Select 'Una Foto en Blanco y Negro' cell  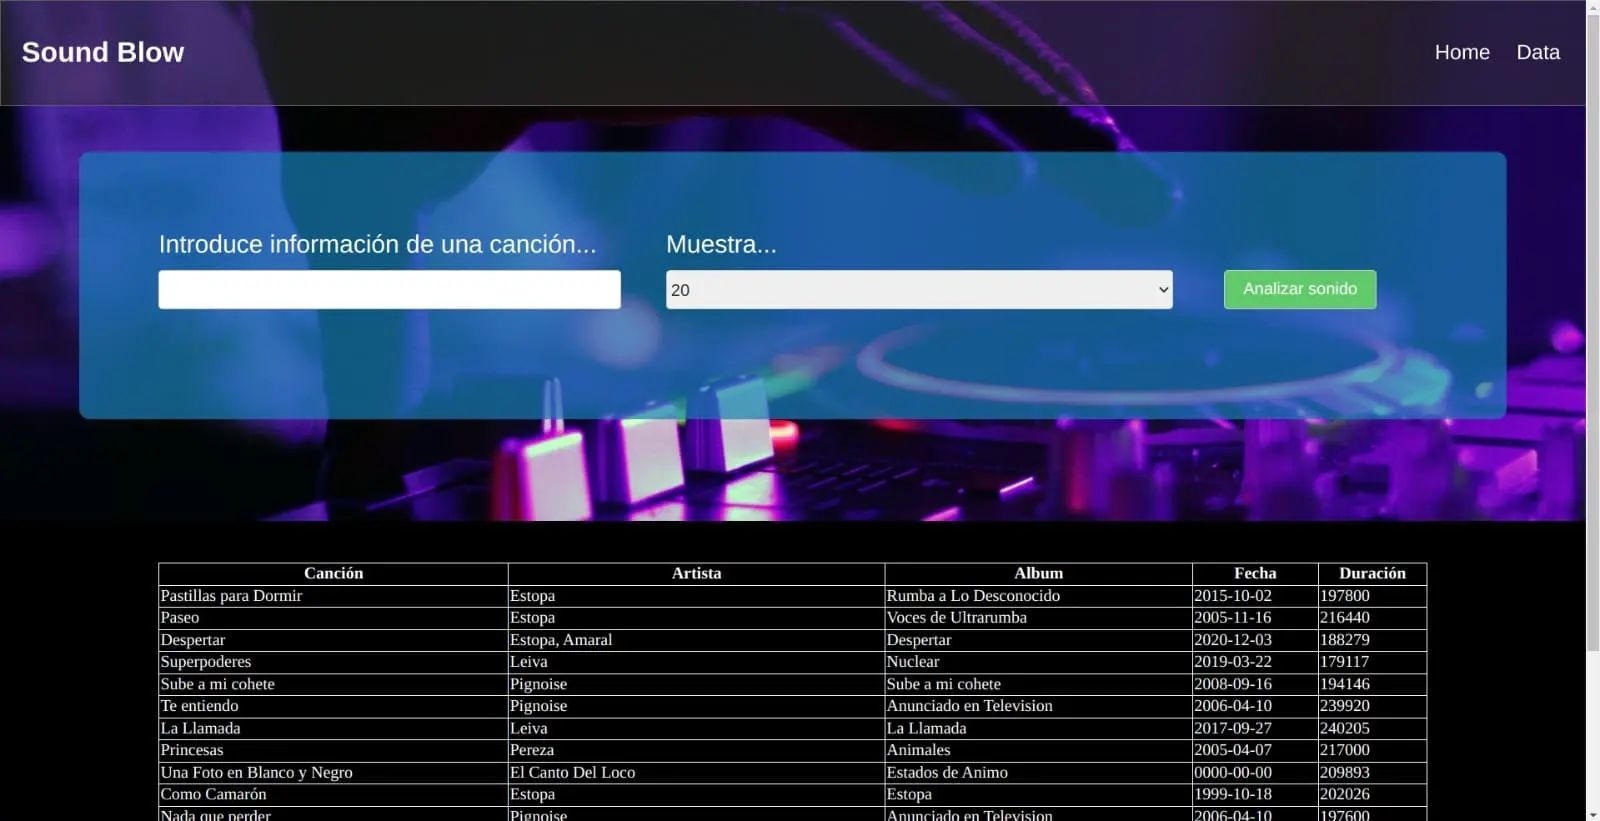333,772
